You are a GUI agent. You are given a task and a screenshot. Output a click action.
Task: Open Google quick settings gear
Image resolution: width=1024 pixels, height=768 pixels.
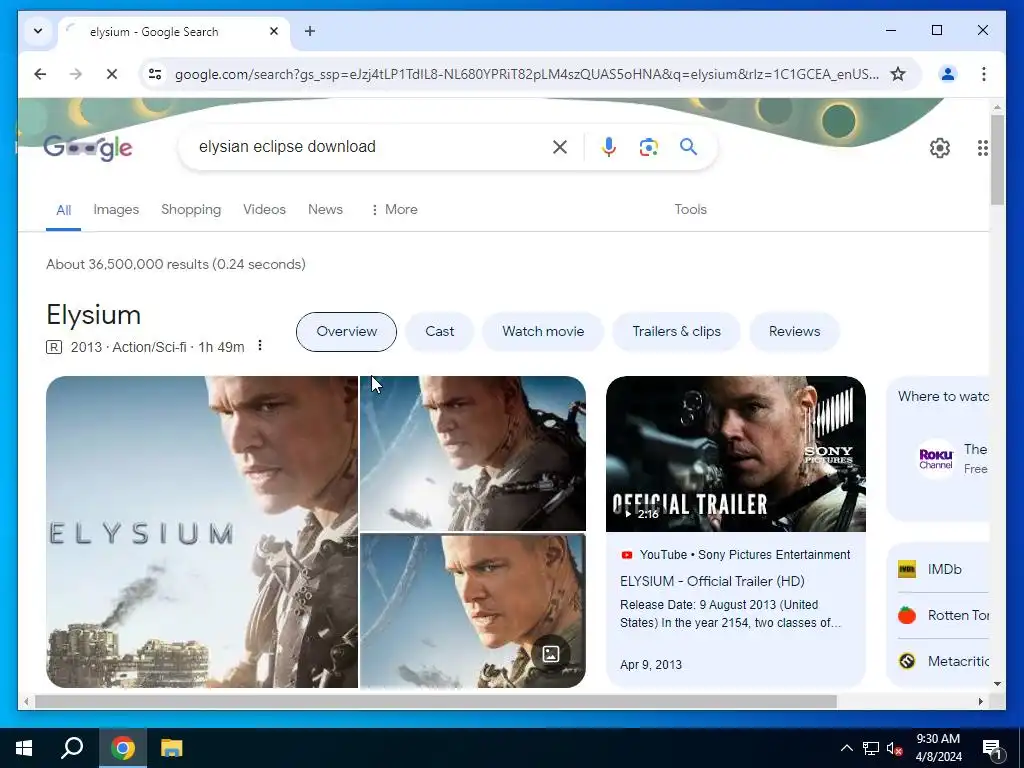point(939,148)
